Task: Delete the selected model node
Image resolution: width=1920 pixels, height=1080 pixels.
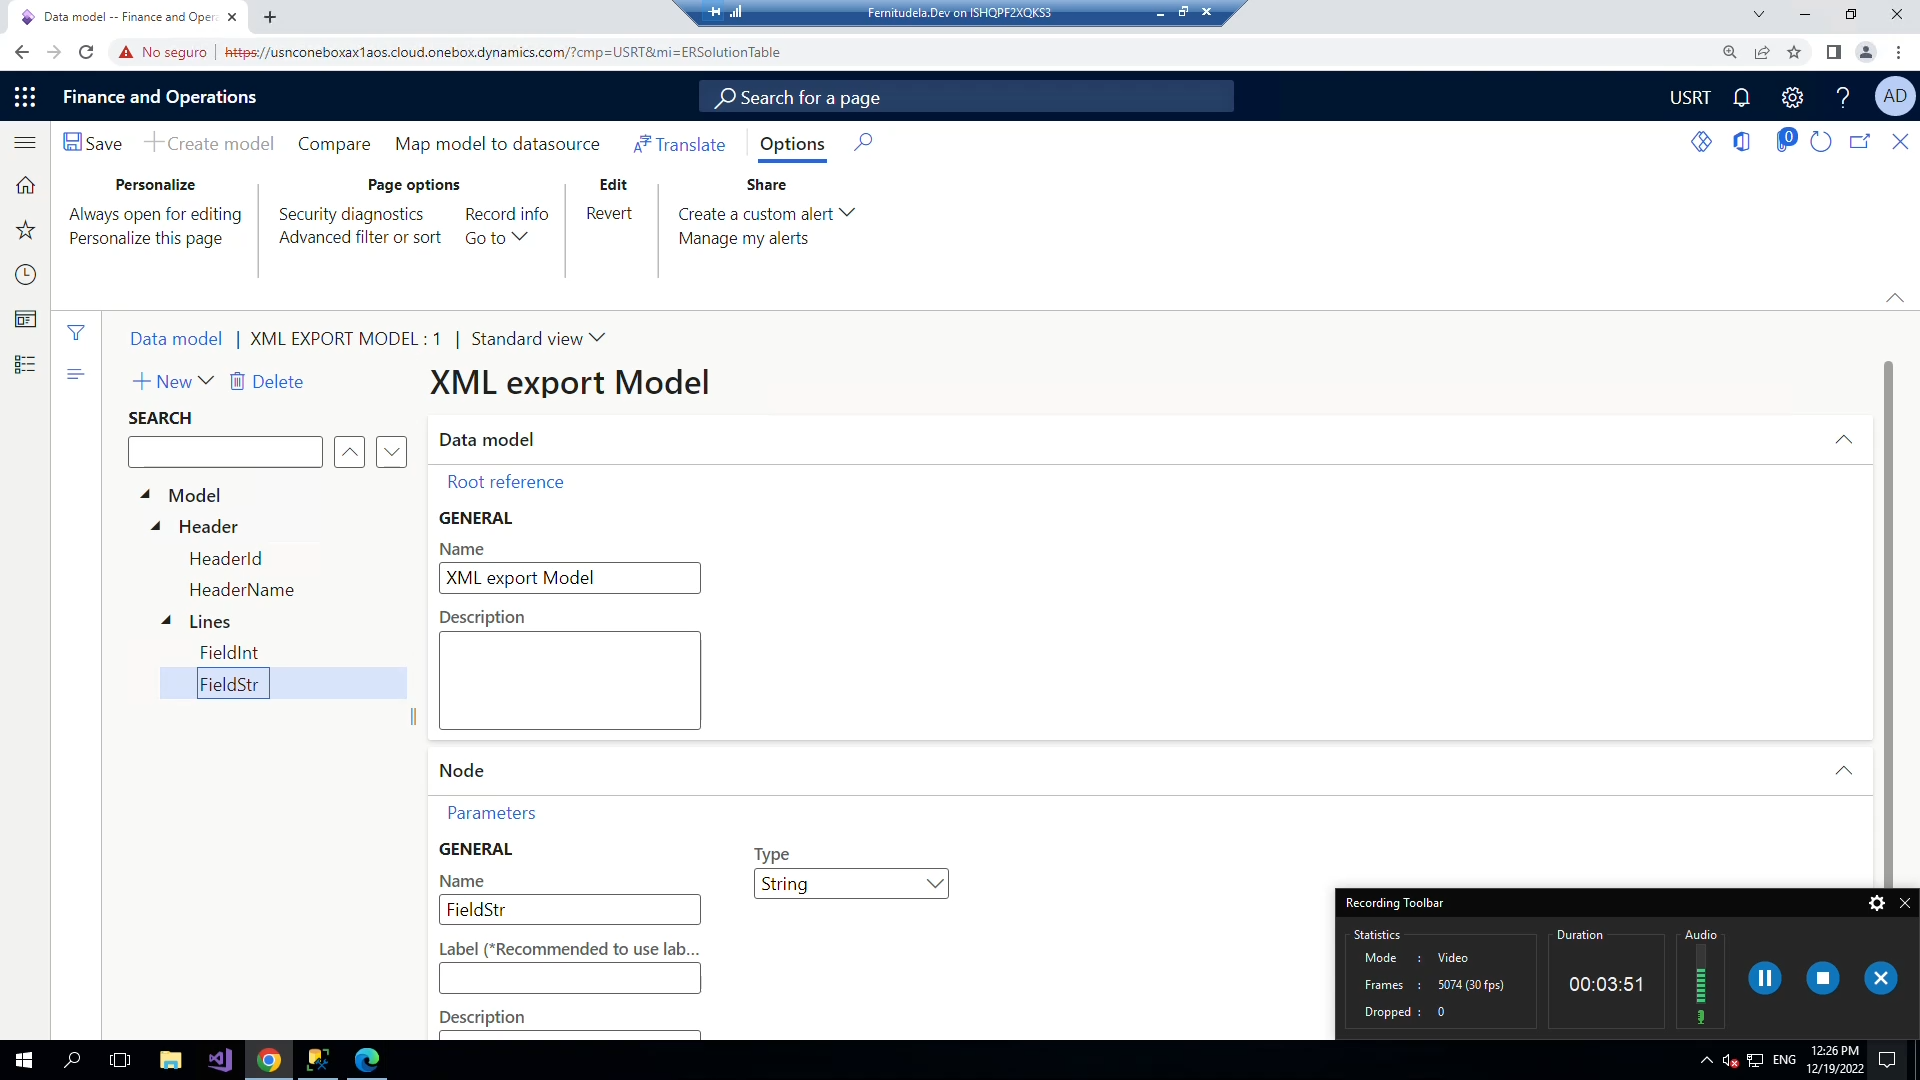Action: (x=266, y=381)
